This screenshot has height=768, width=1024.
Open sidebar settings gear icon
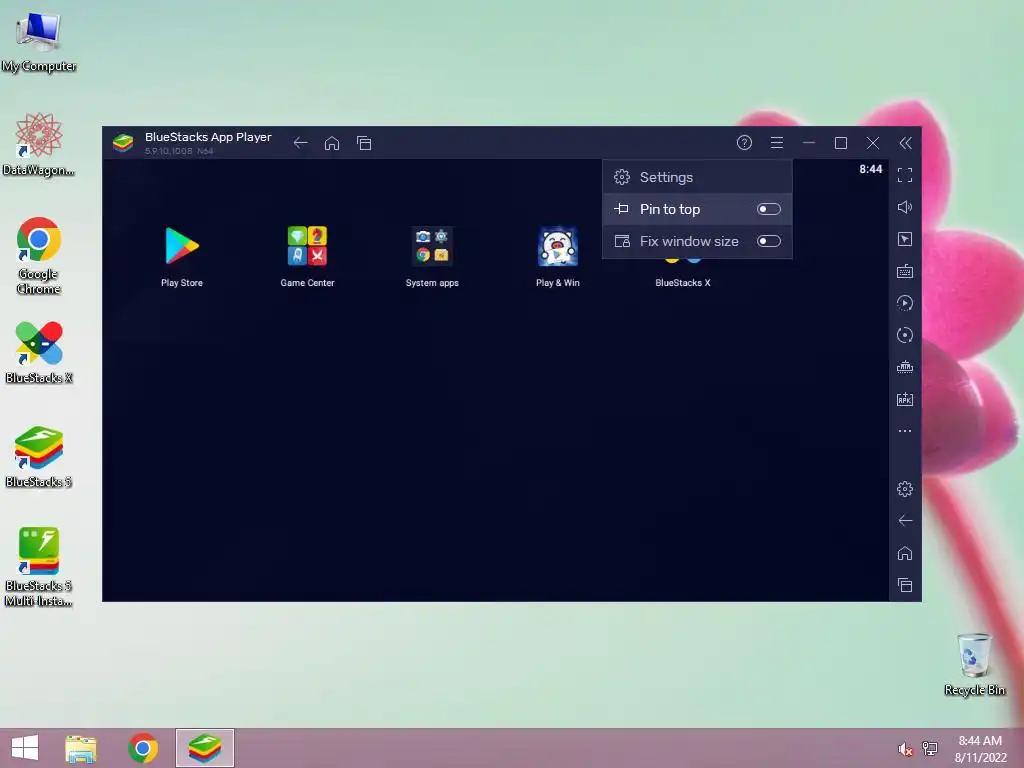[904, 488]
